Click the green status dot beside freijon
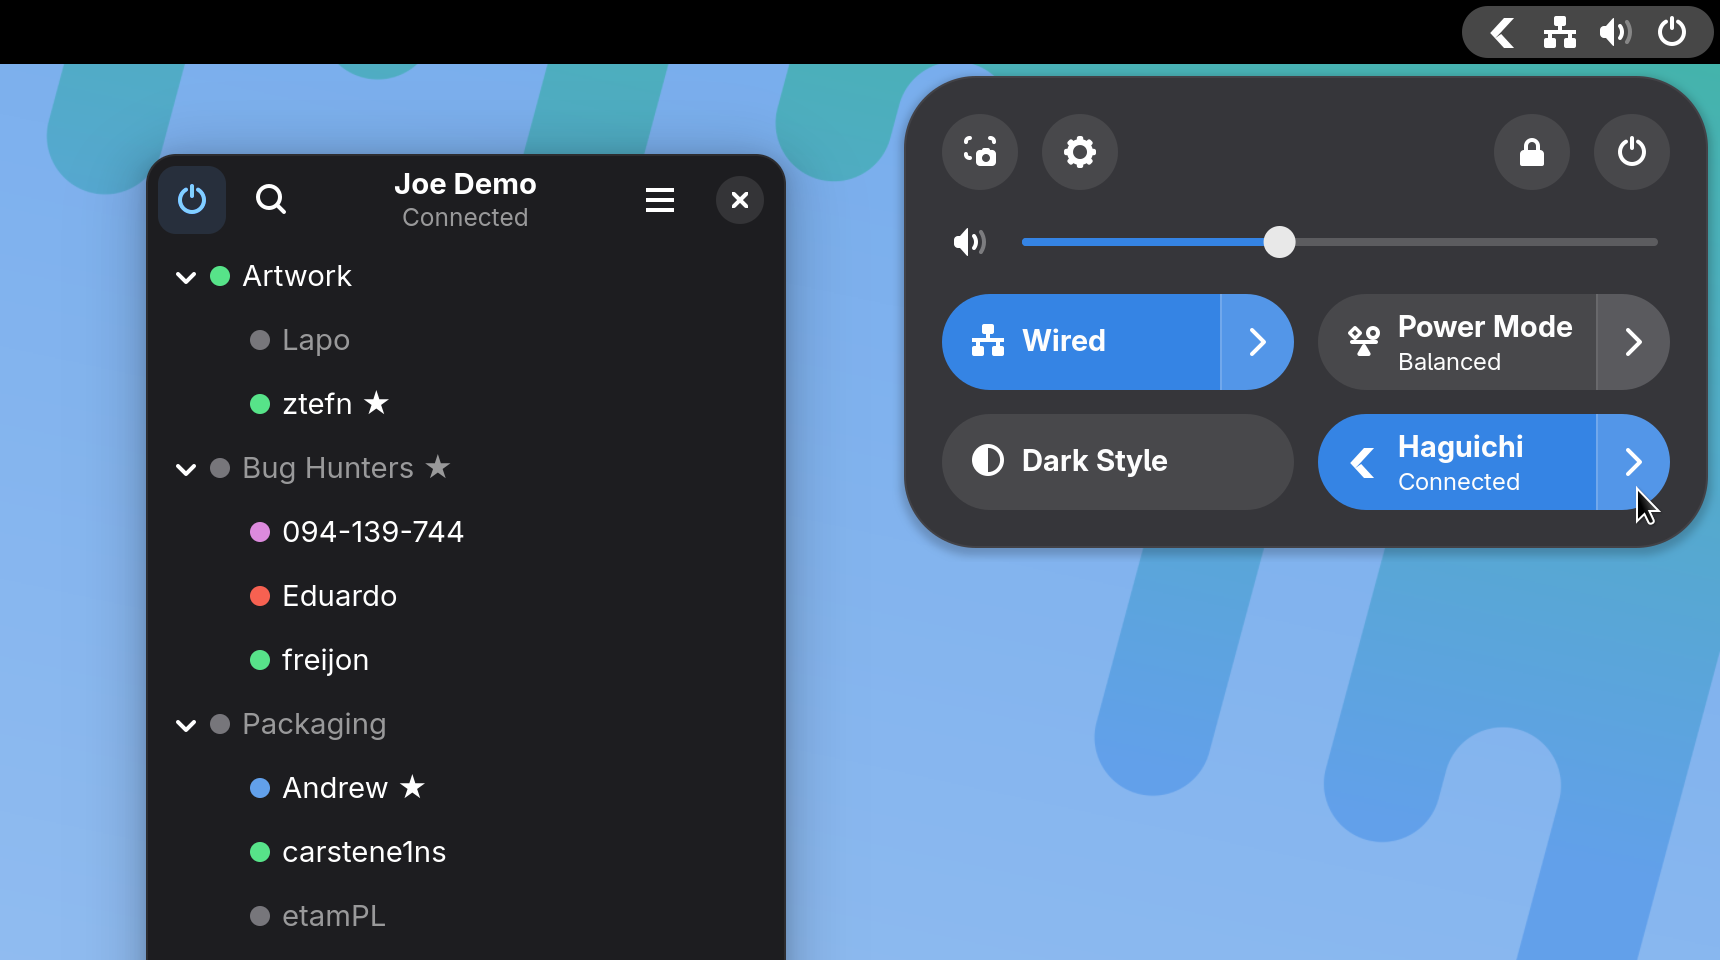1720x960 pixels. (260, 660)
